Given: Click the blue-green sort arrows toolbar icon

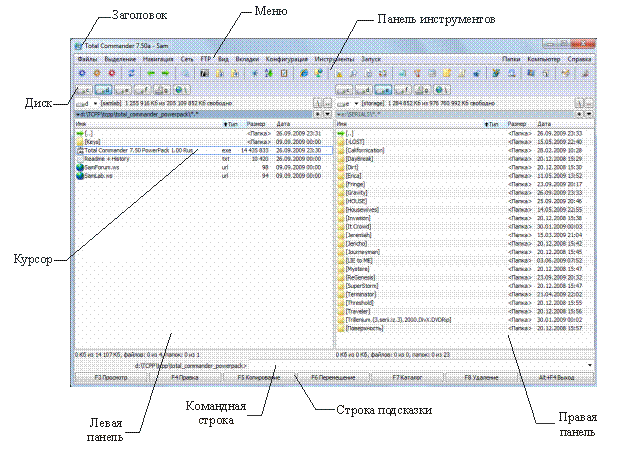Looking at the screenshot, I should pyautogui.click(x=269, y=73).
